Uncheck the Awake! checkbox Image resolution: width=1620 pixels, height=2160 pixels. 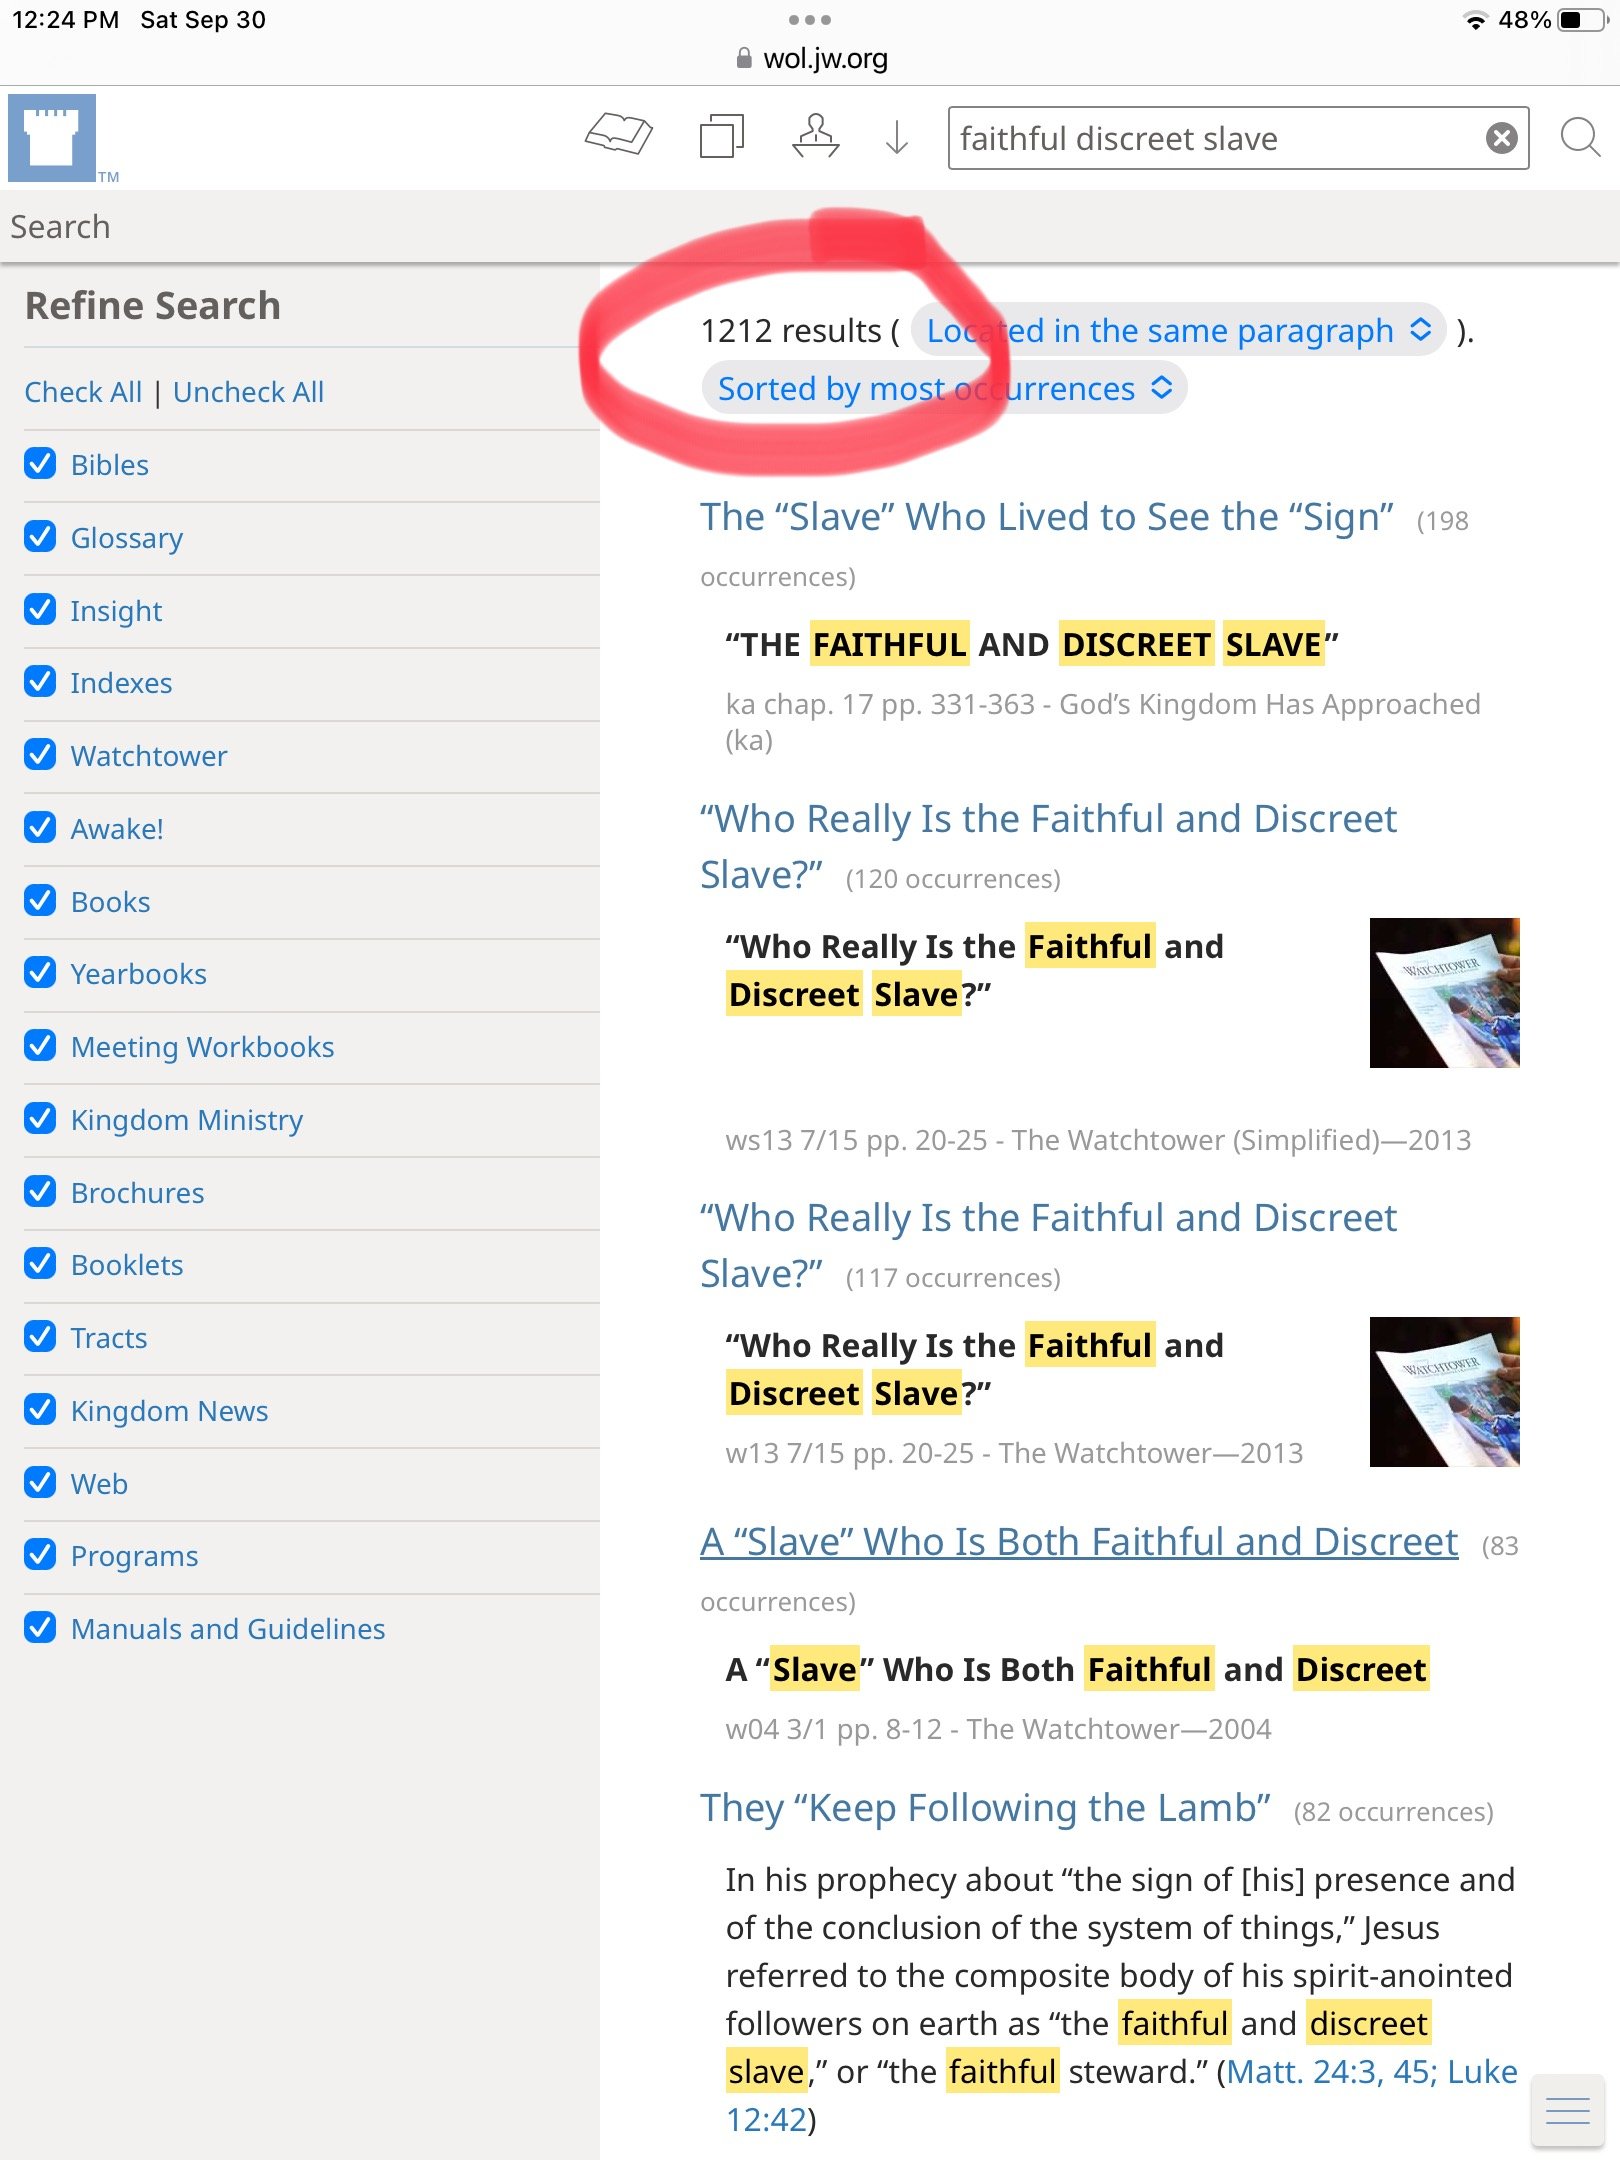click(x=40, y=827)
